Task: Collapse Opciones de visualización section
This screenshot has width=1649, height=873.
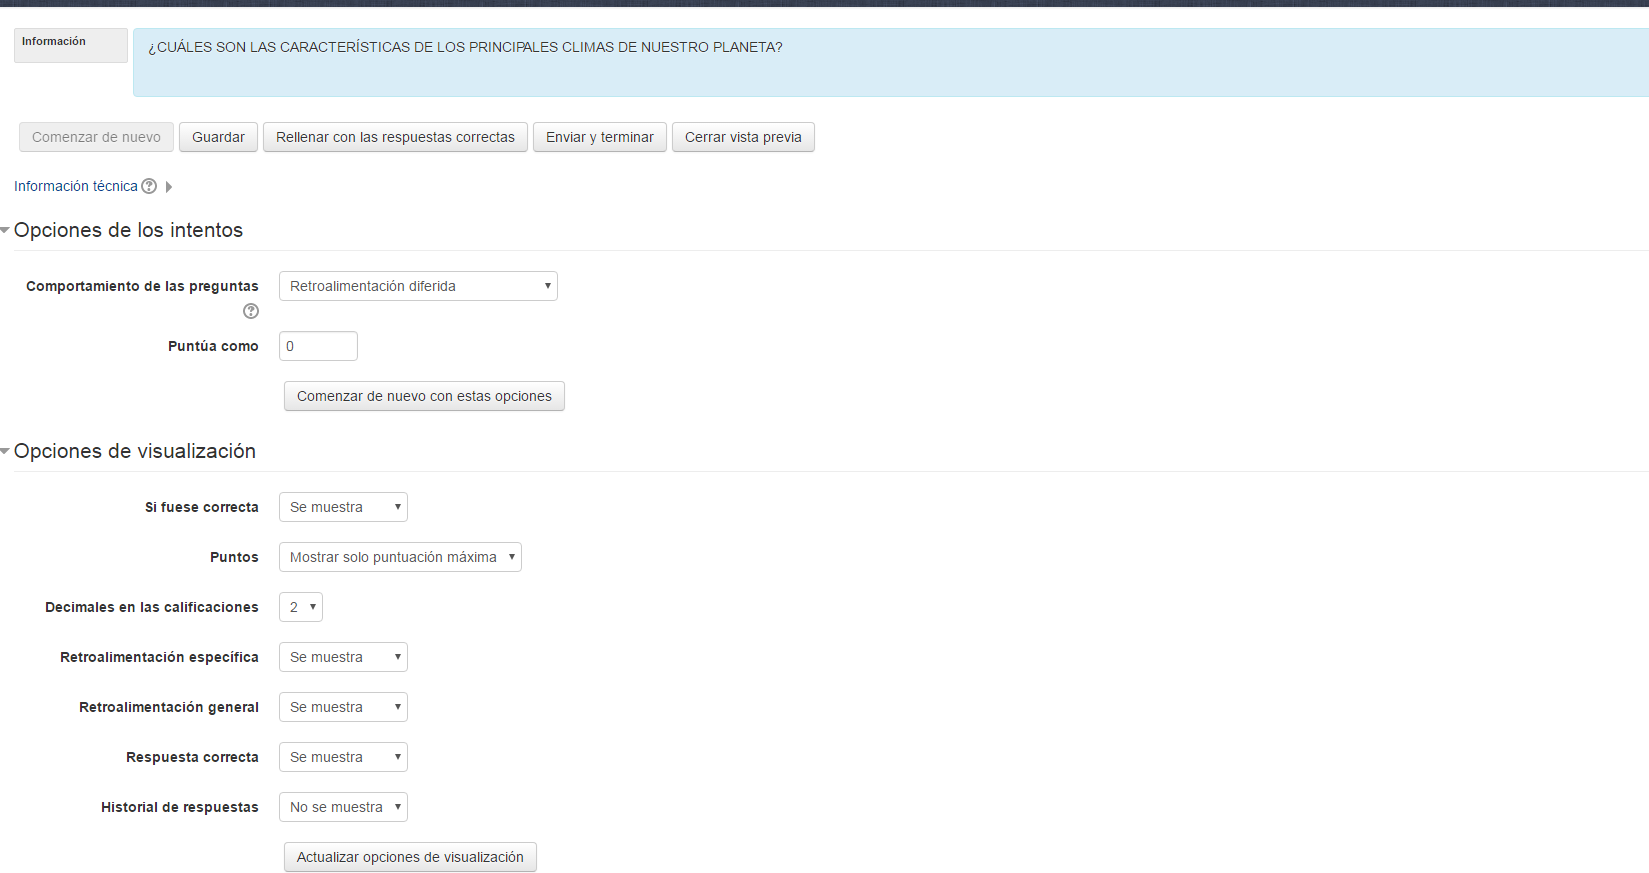Action: (x=6, y=452)
